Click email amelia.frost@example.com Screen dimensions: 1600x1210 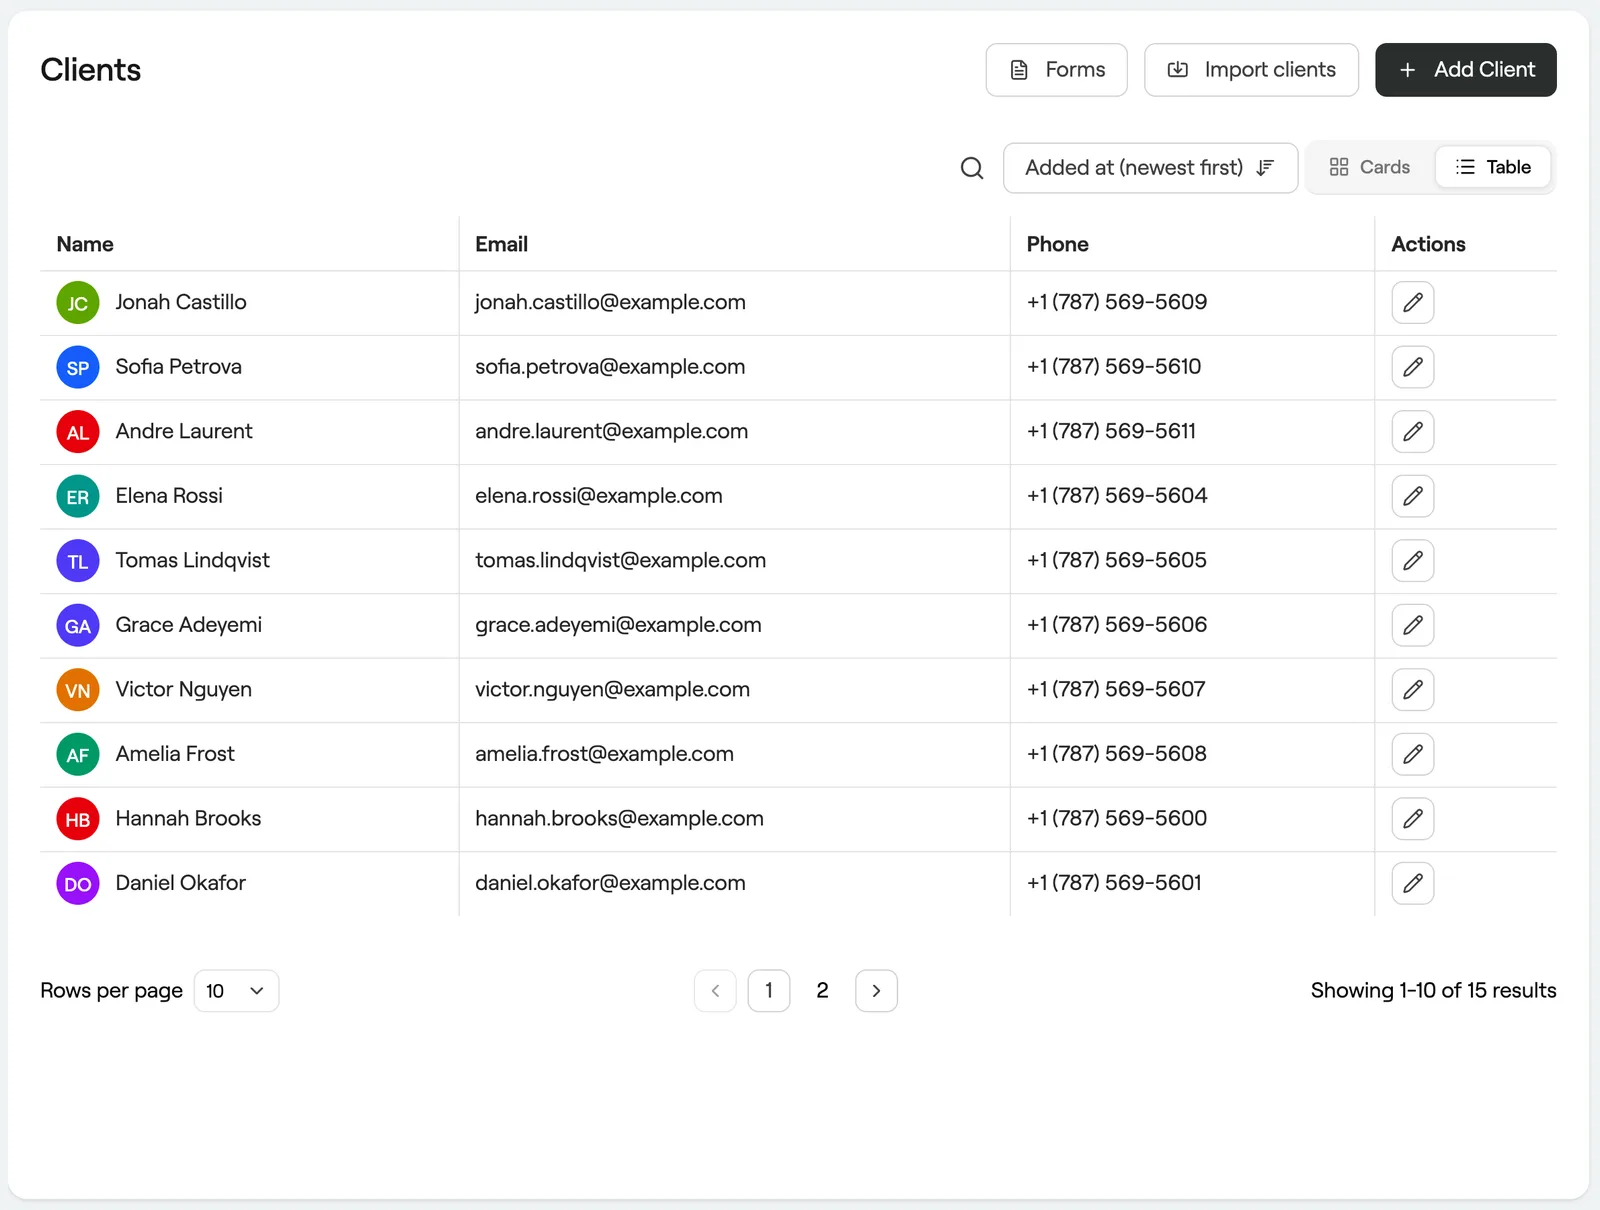pyautogui.click(x=604, y=754)
